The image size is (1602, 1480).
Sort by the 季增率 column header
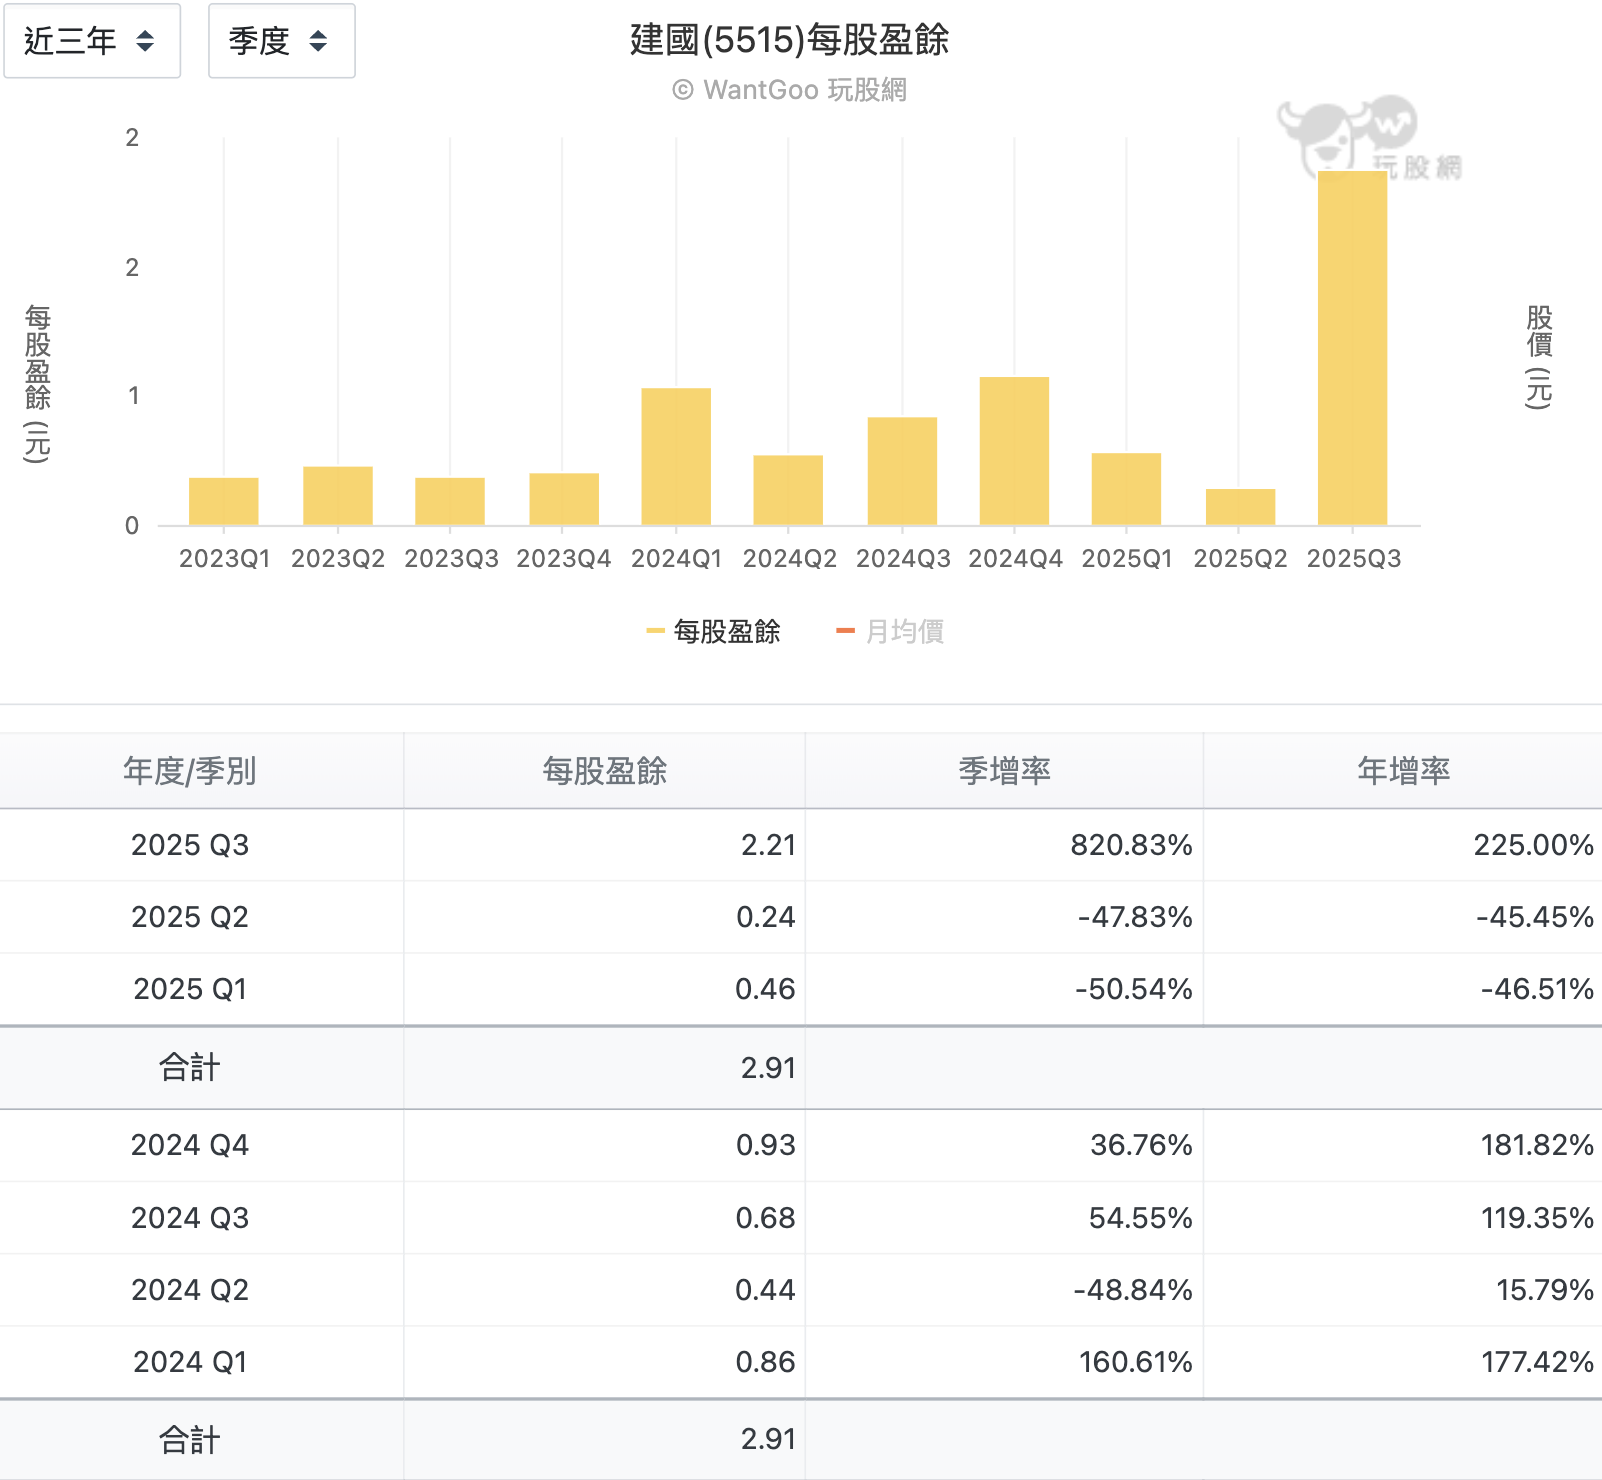(x=1004, y=771)
